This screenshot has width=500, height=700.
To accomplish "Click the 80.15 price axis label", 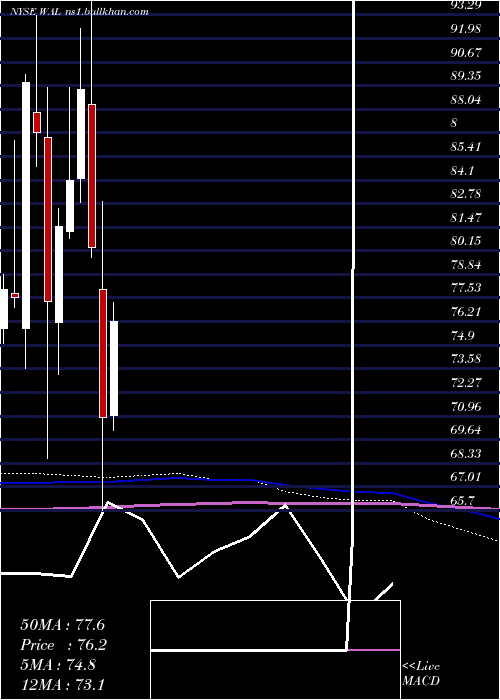I will click(466, 241).
